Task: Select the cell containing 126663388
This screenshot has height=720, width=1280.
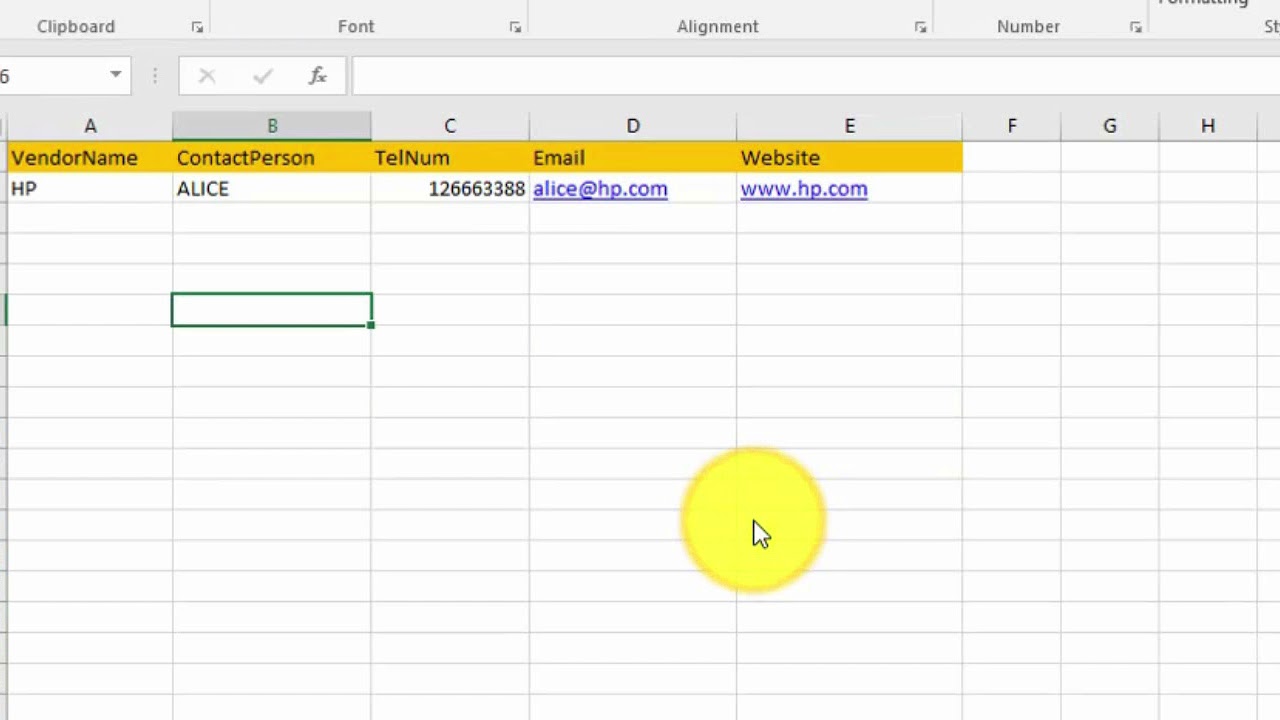Action: click(450, 189)
